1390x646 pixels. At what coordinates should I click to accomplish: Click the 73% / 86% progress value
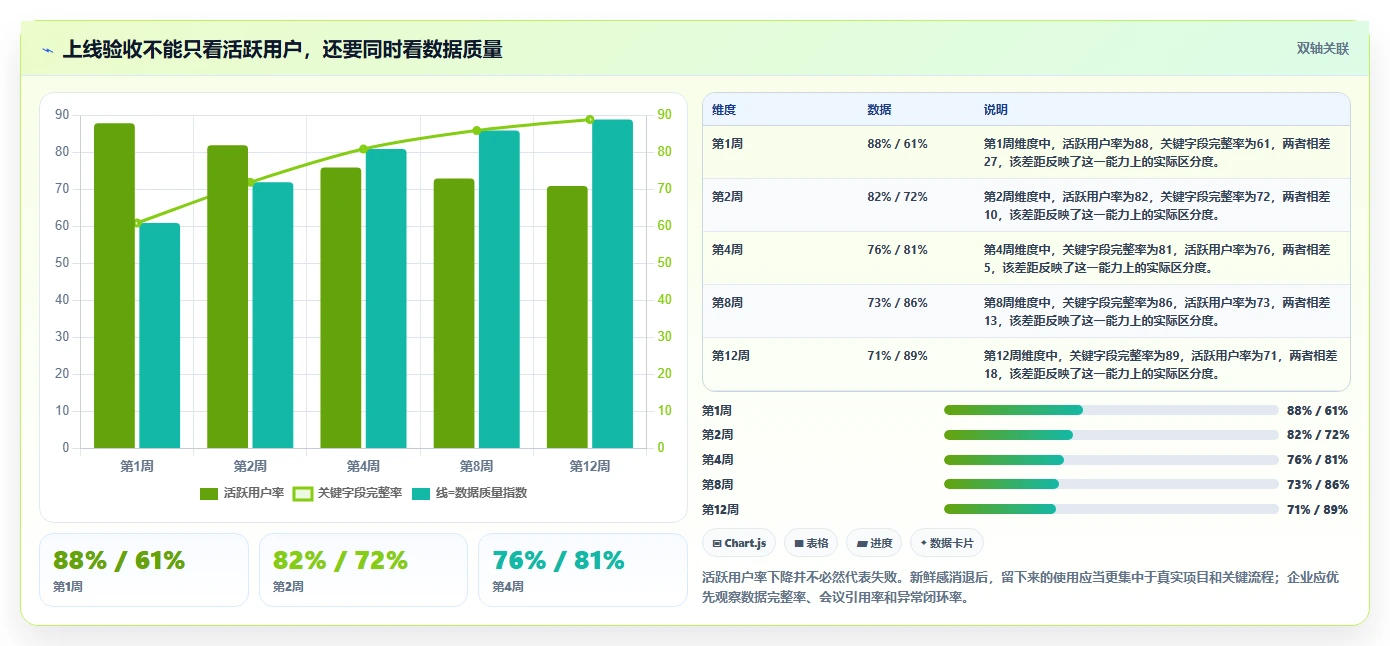1318,485
